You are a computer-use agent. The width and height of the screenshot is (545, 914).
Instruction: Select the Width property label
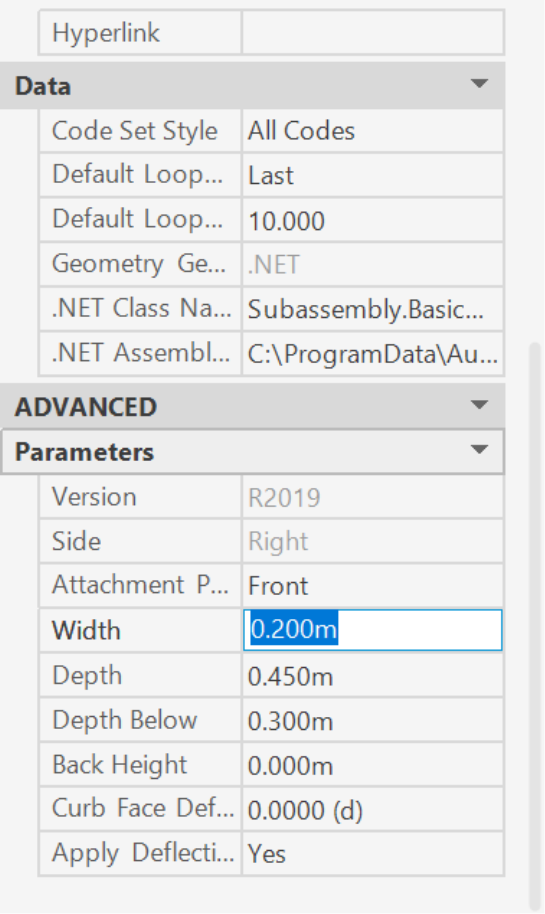point(86,631)
